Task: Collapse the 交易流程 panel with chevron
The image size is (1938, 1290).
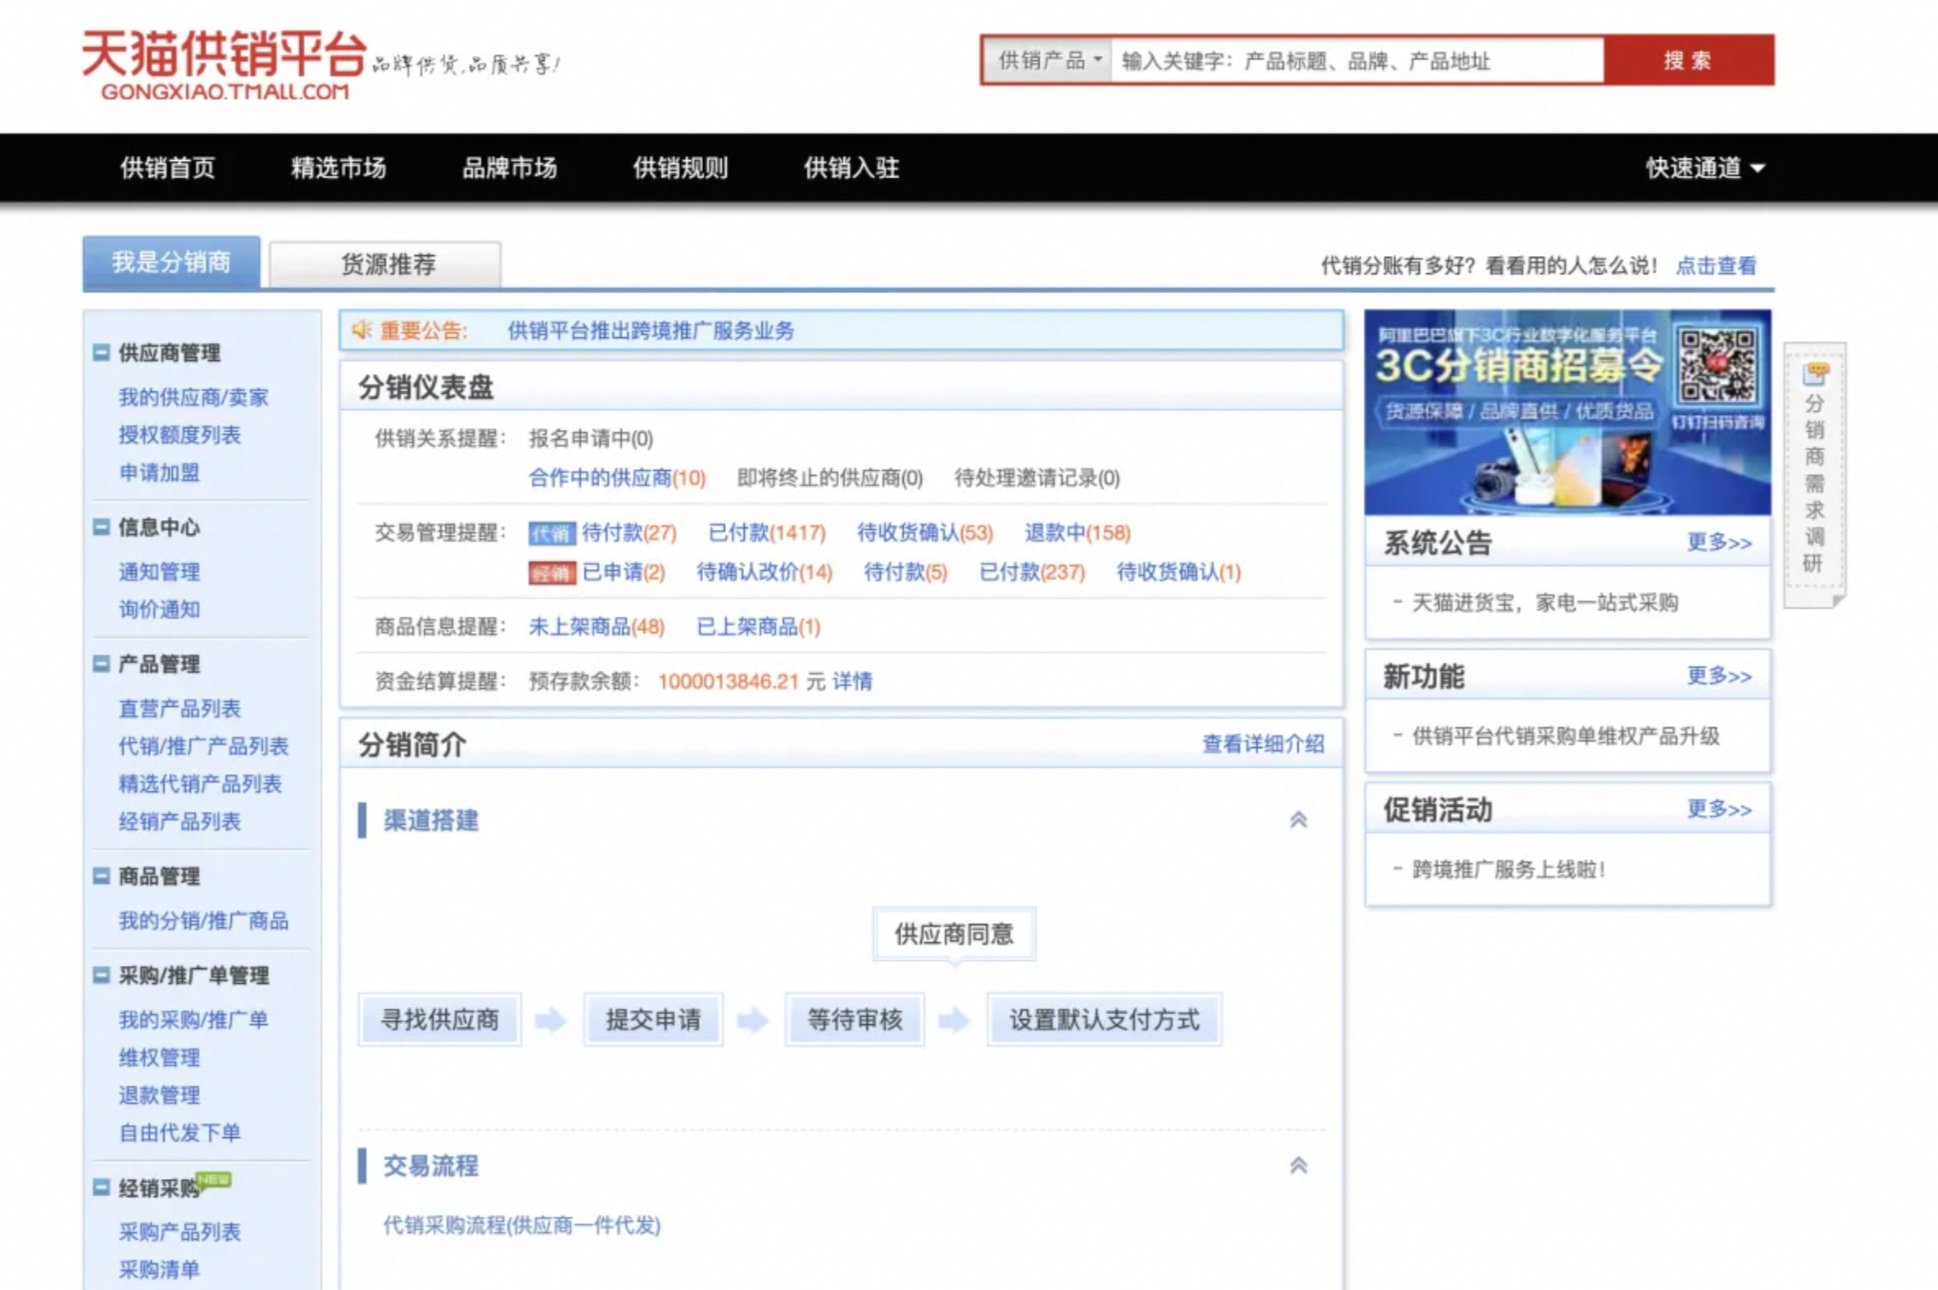Action: (x=1298, y=1165)
